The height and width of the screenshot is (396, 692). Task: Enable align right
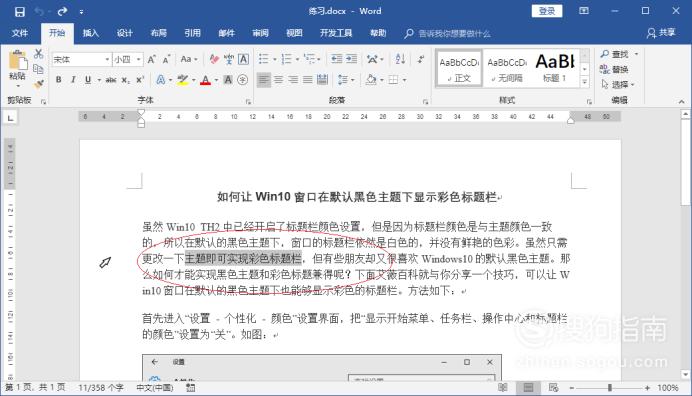[x=293, y=80]
